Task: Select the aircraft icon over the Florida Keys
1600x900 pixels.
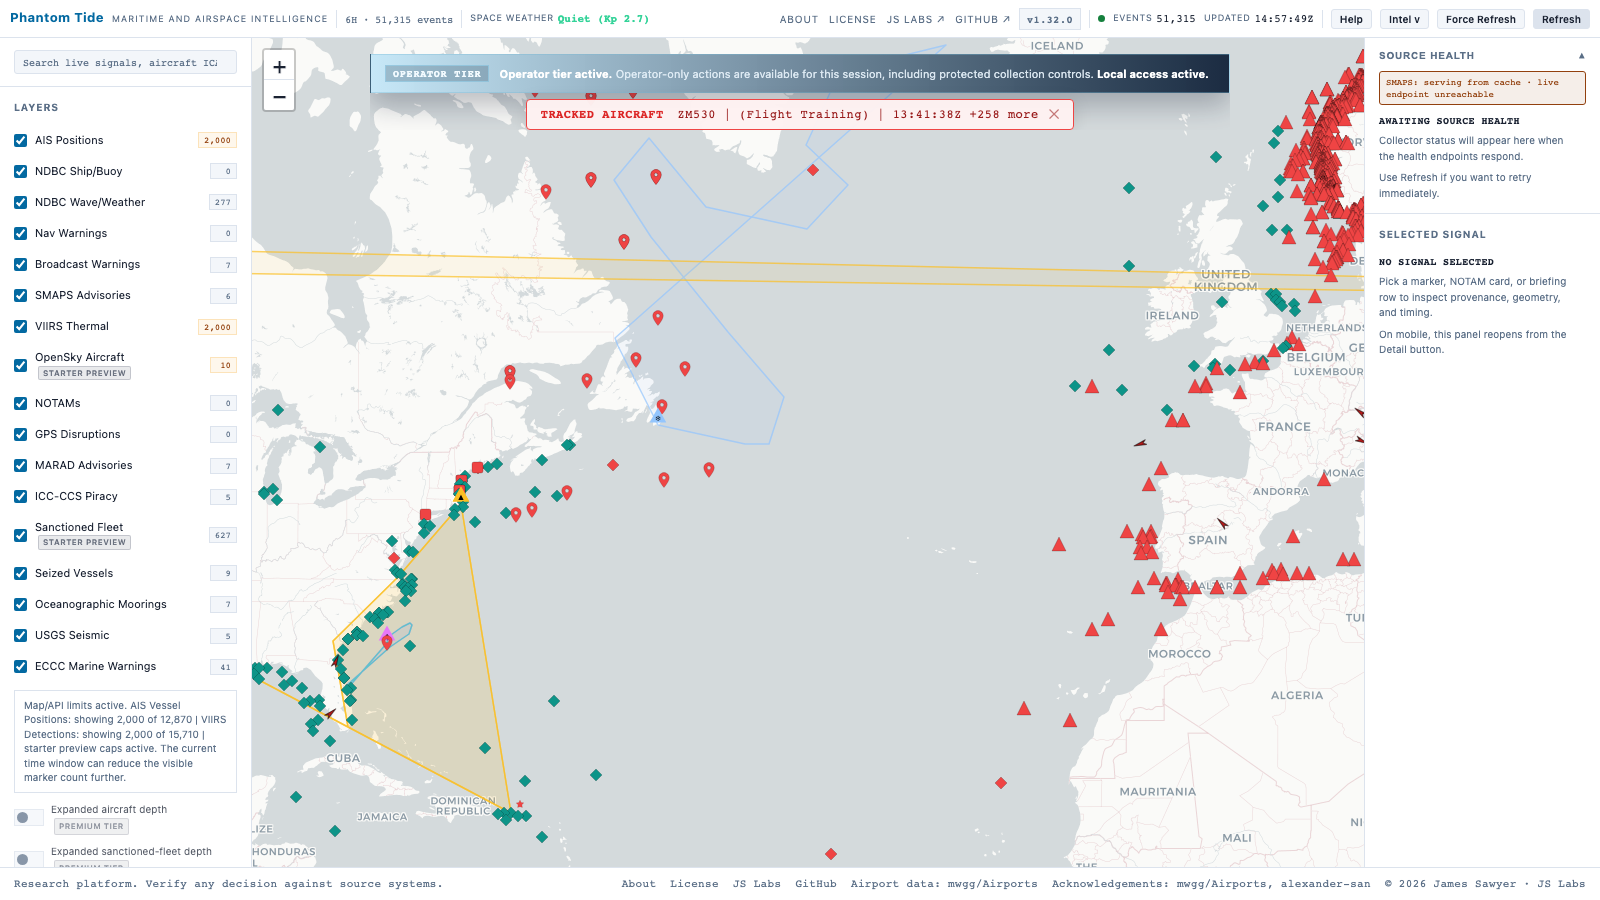Action: click(330, 713)
